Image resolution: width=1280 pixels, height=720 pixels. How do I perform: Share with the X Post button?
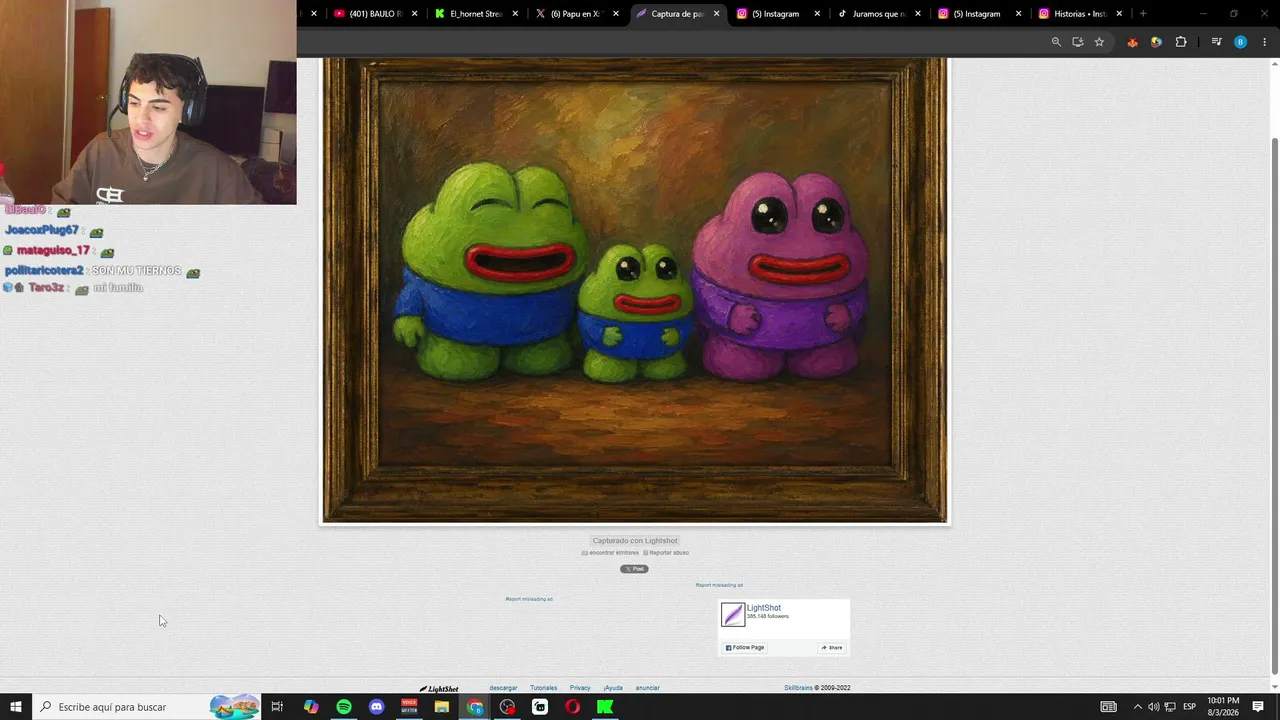pos(634,569)
